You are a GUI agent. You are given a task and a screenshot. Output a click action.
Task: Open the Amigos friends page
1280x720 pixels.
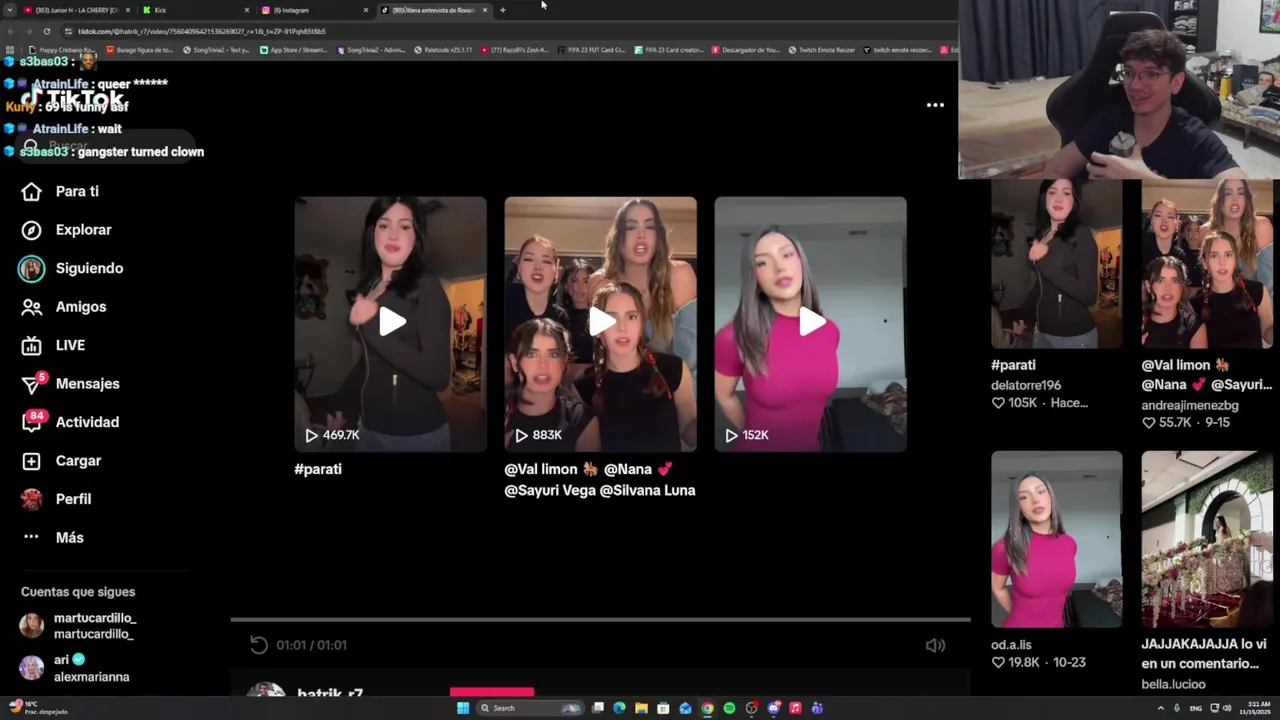(64, 307)
